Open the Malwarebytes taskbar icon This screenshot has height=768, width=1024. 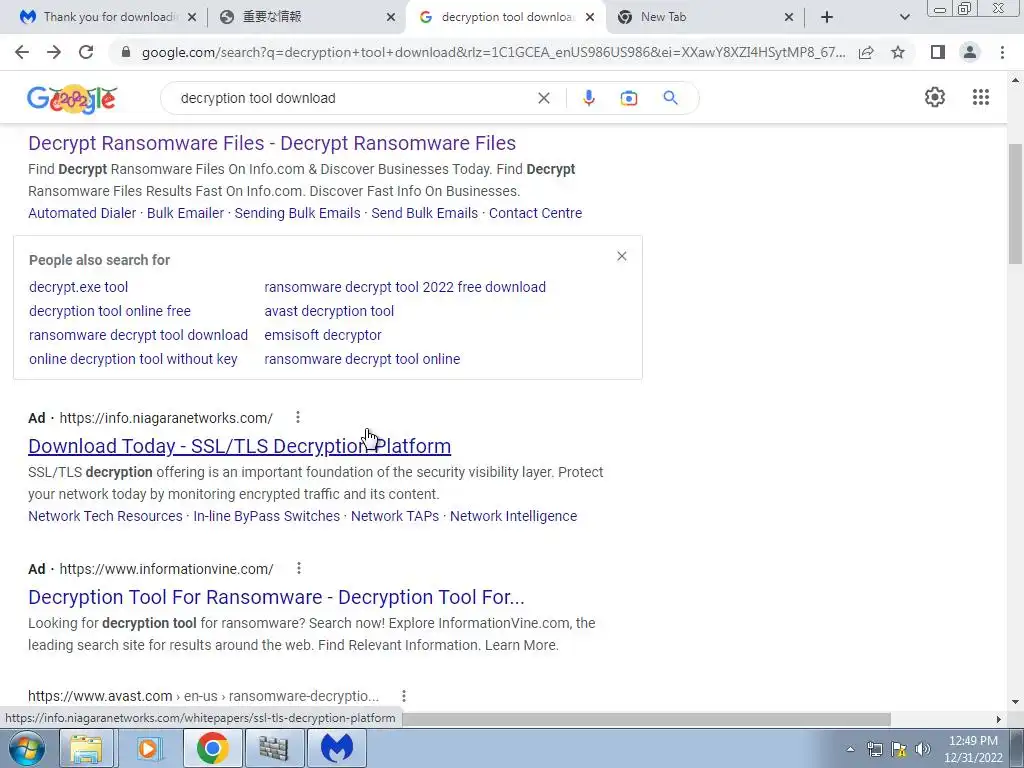337,748
